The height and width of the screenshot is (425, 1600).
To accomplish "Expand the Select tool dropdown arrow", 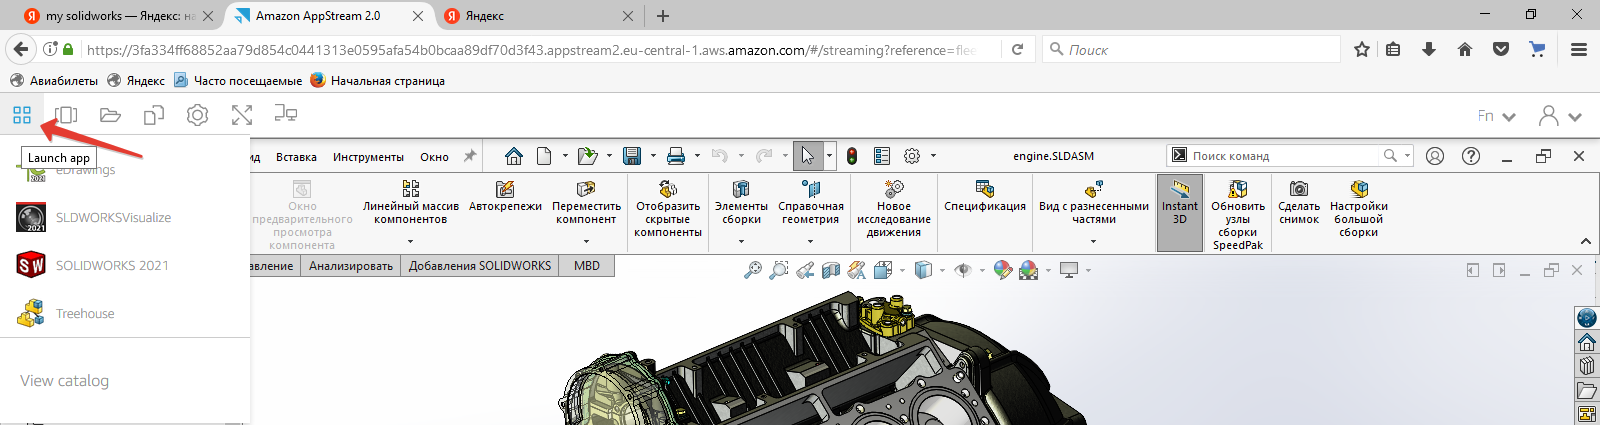I will click(829, 156).
